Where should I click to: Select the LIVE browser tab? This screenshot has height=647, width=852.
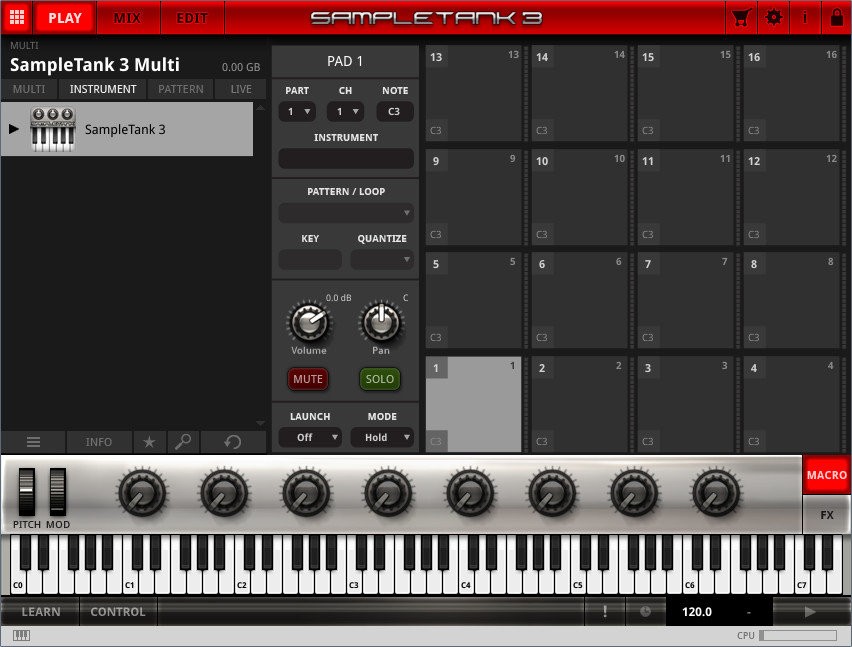241,89
